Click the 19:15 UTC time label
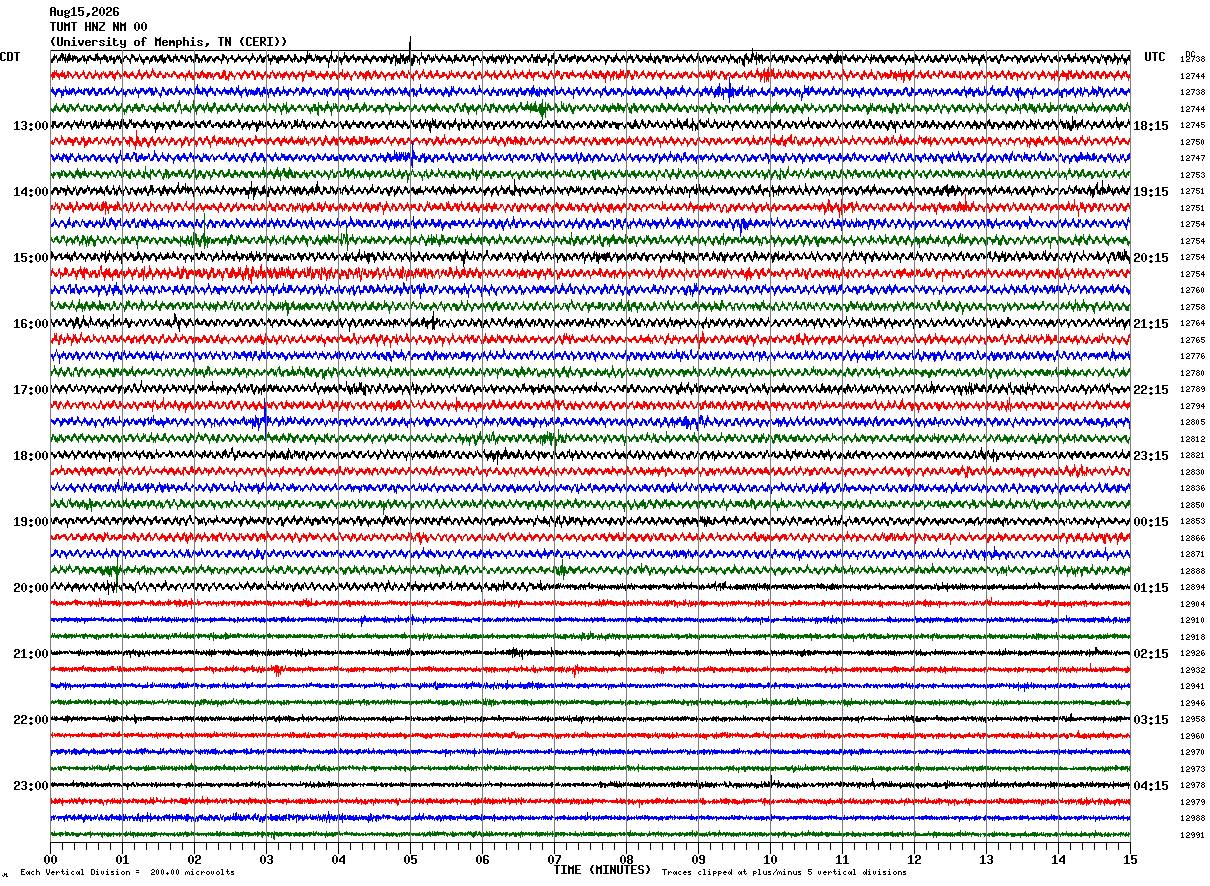The height and width of the screenshot is (886, 1210). (1151, 192)
